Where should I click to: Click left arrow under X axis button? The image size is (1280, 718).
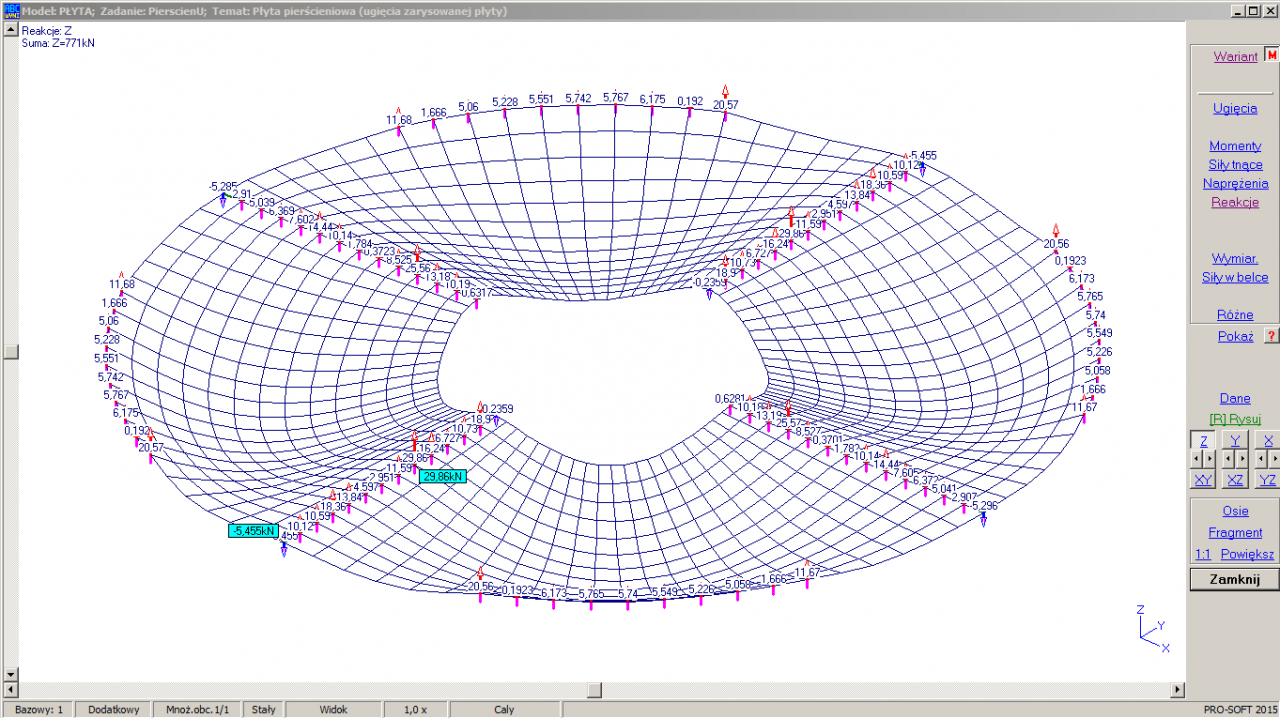coord(1260,459)
